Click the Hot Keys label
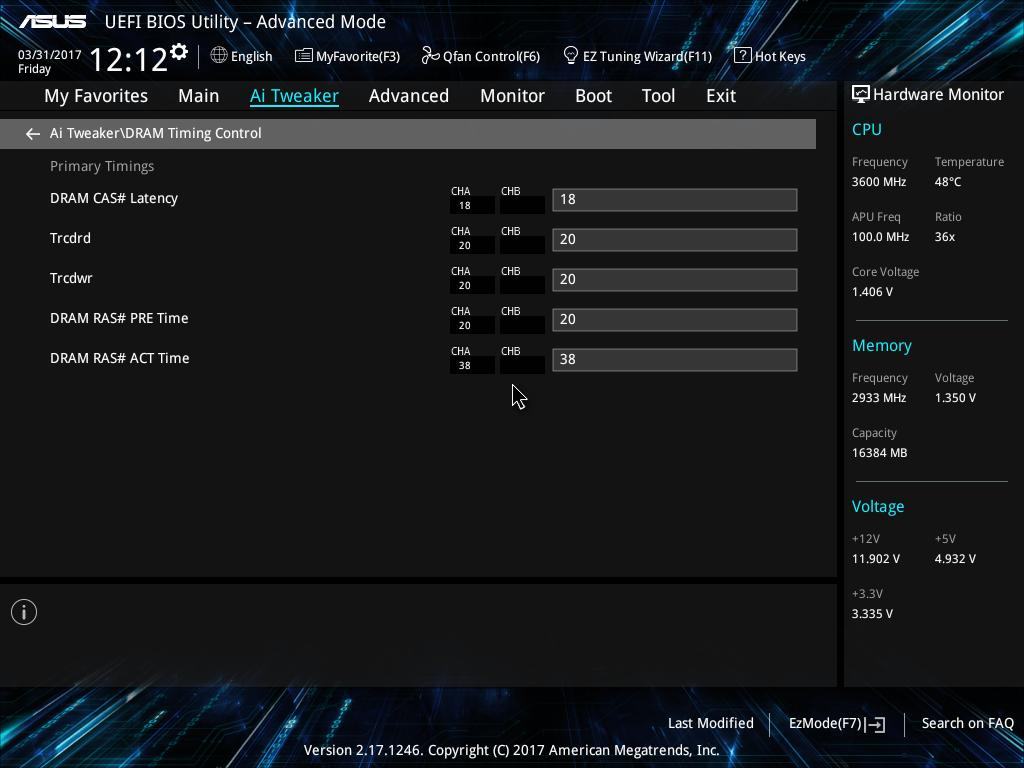This screenshot has height=768, width=1024. [780, 57]
